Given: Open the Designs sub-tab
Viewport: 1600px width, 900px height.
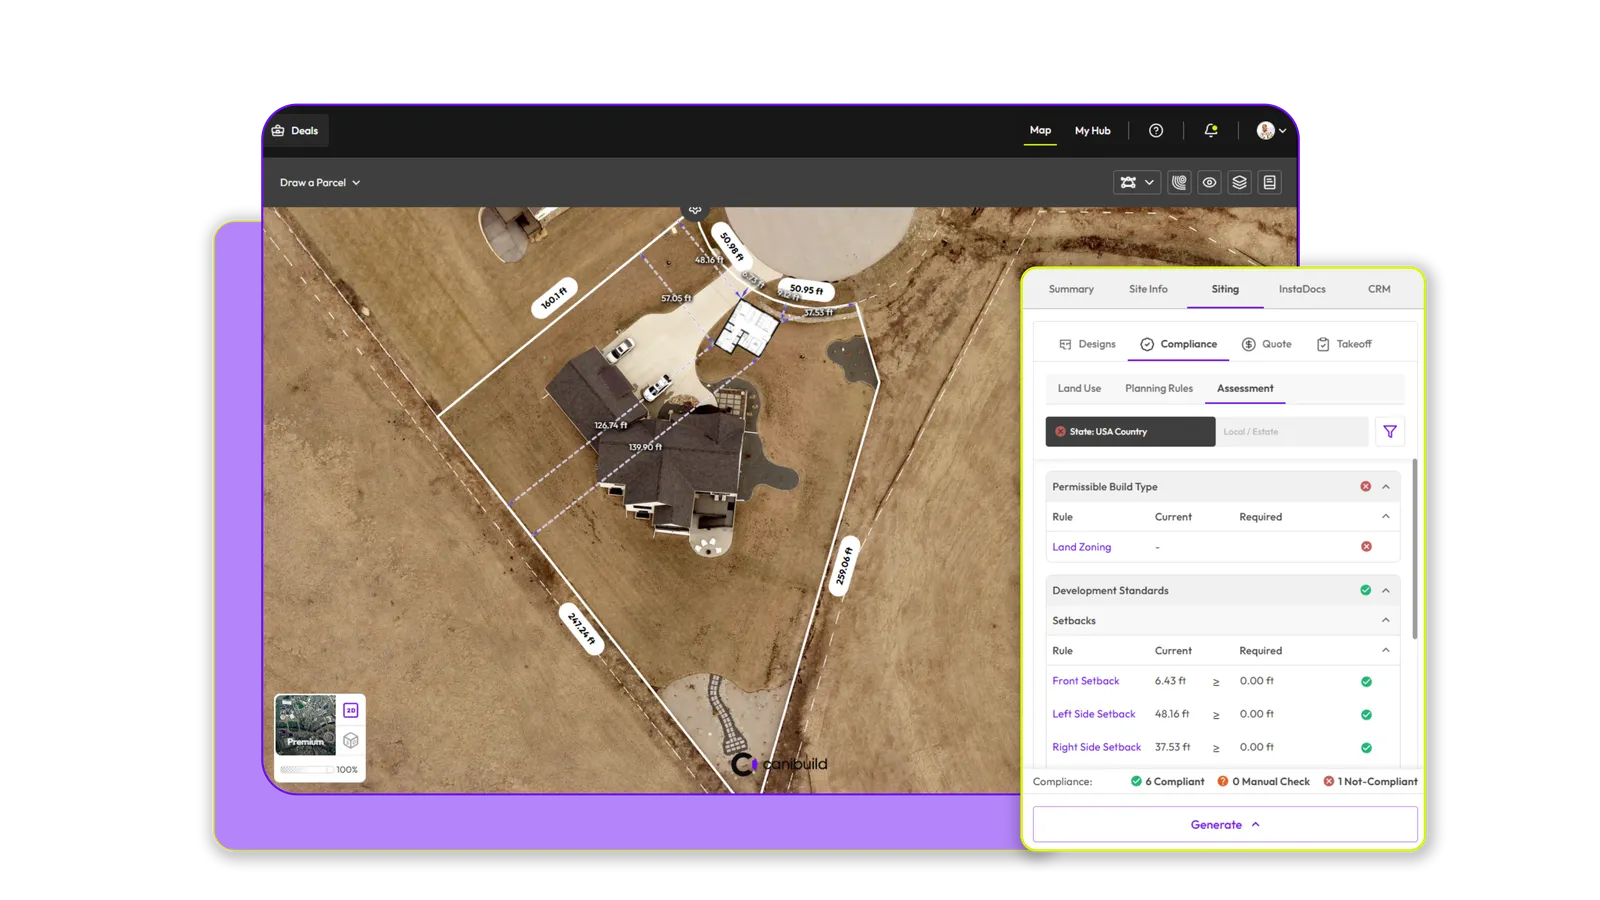Looking at the screenshot, I should [1087, 344].
